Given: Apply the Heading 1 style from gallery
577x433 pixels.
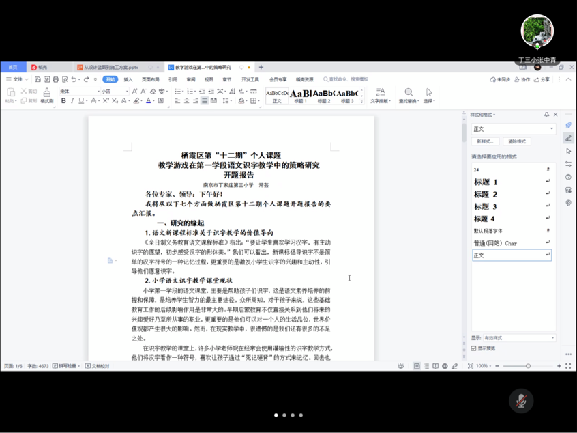Looking at the screenshot, I should click(301, 96).
